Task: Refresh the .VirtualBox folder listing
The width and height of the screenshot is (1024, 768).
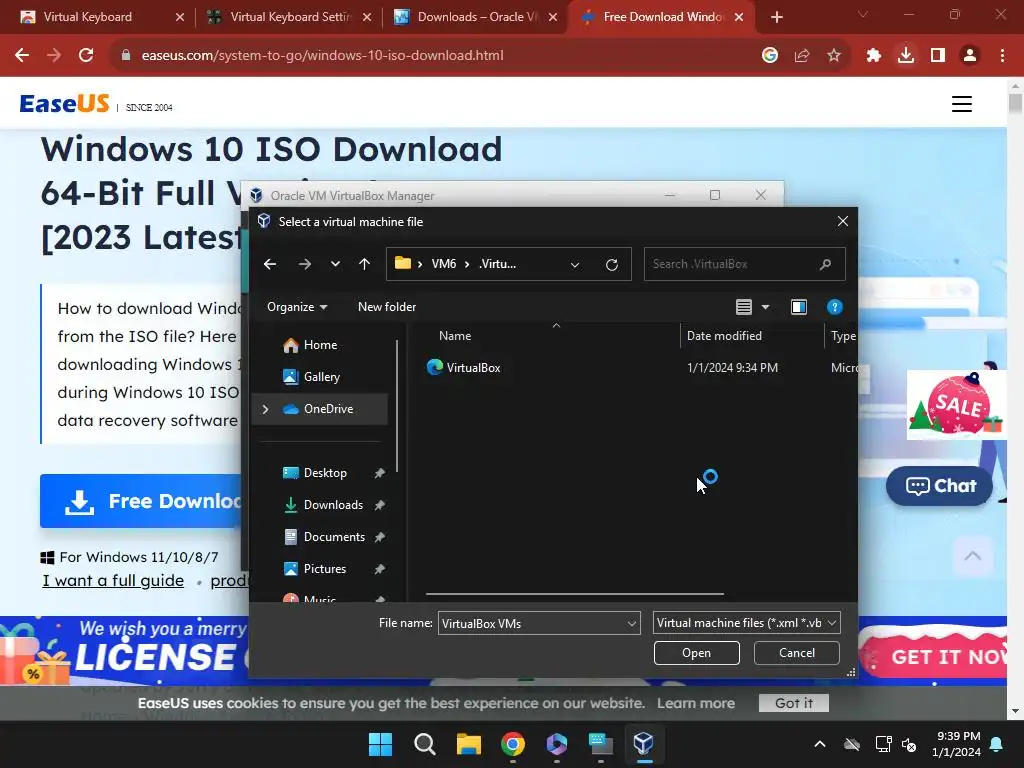Action: (612, 264)
